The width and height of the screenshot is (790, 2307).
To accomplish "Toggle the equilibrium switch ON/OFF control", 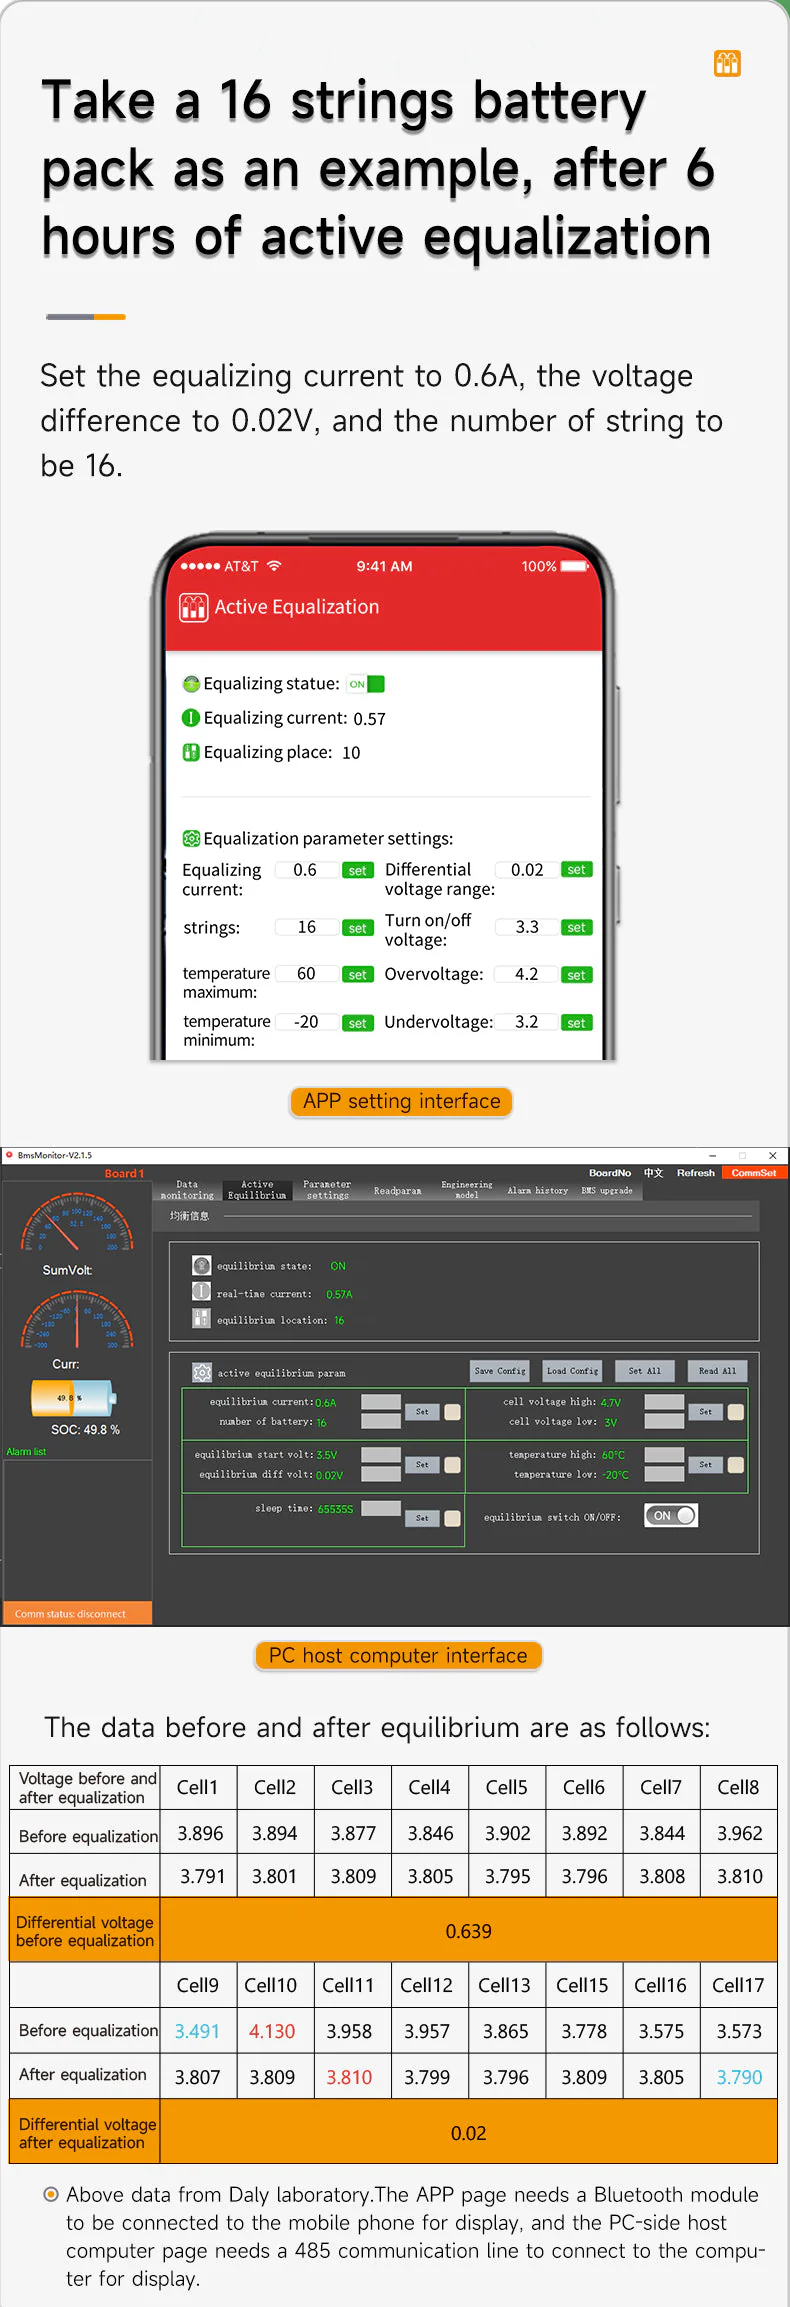I will [x=671, y=1515].
